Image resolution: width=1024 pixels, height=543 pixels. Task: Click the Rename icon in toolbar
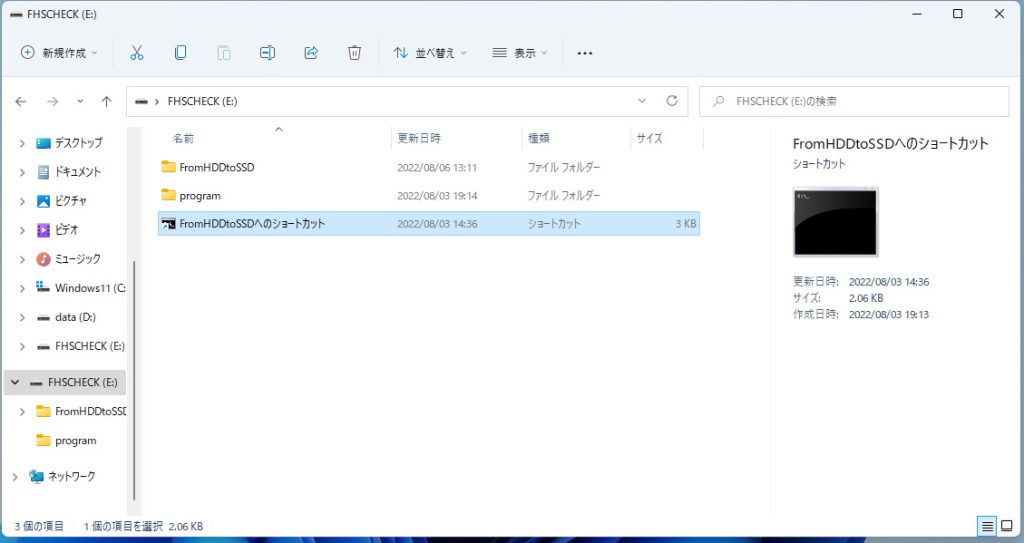[x=267, y=53]
